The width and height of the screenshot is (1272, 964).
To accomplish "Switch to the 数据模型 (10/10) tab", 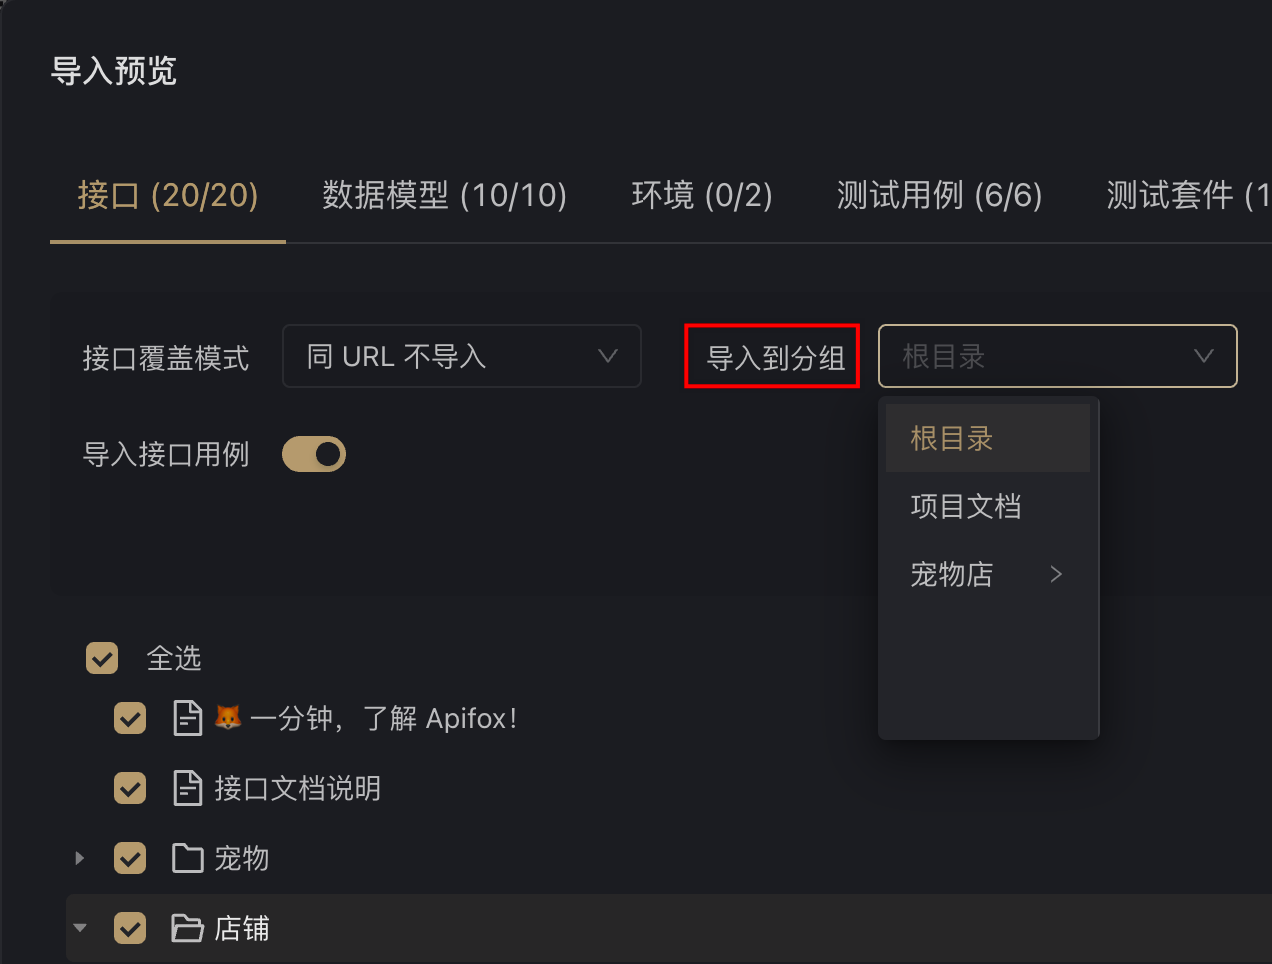I will (445, 195).
